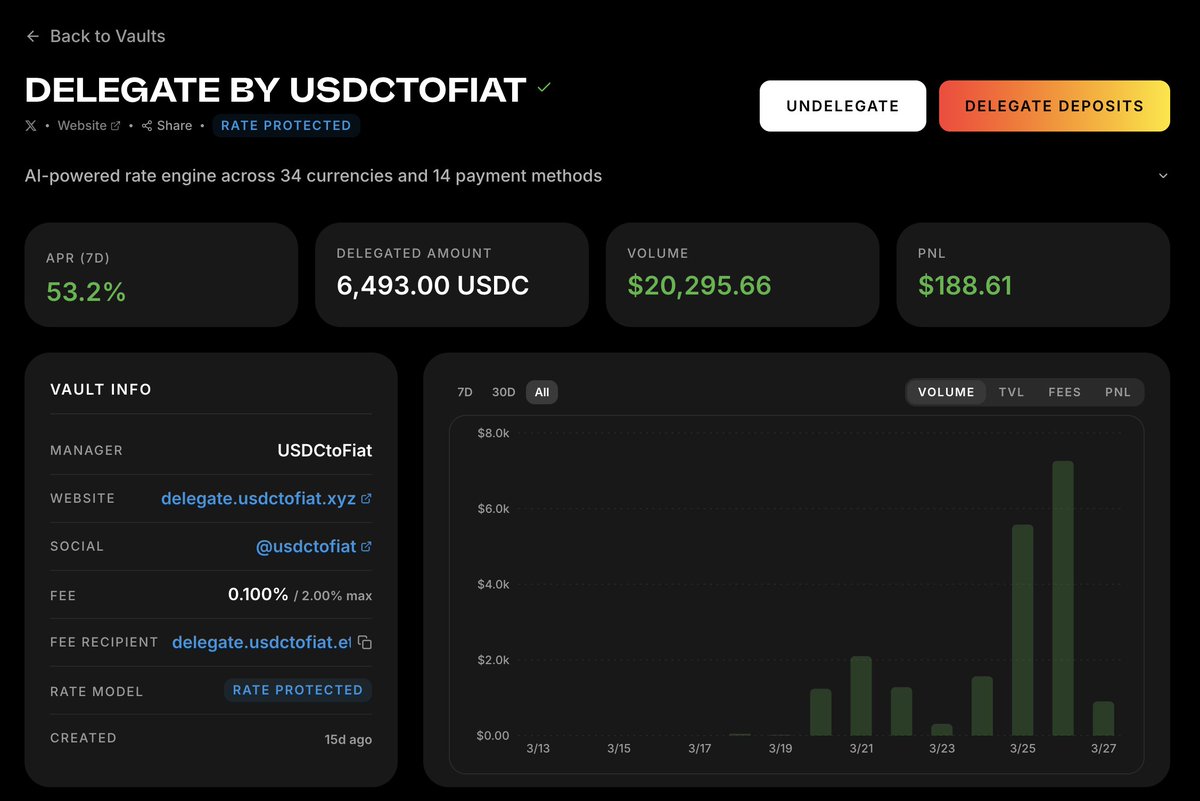Click the 3/21 volume bar
This screenshot has width=1200, height=801.
tap(861, 696)
